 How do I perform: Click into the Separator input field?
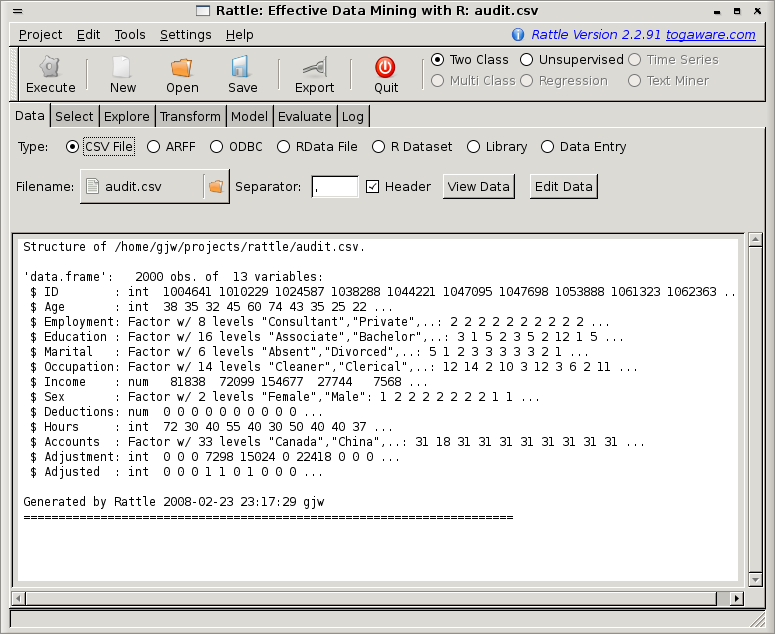334,187
